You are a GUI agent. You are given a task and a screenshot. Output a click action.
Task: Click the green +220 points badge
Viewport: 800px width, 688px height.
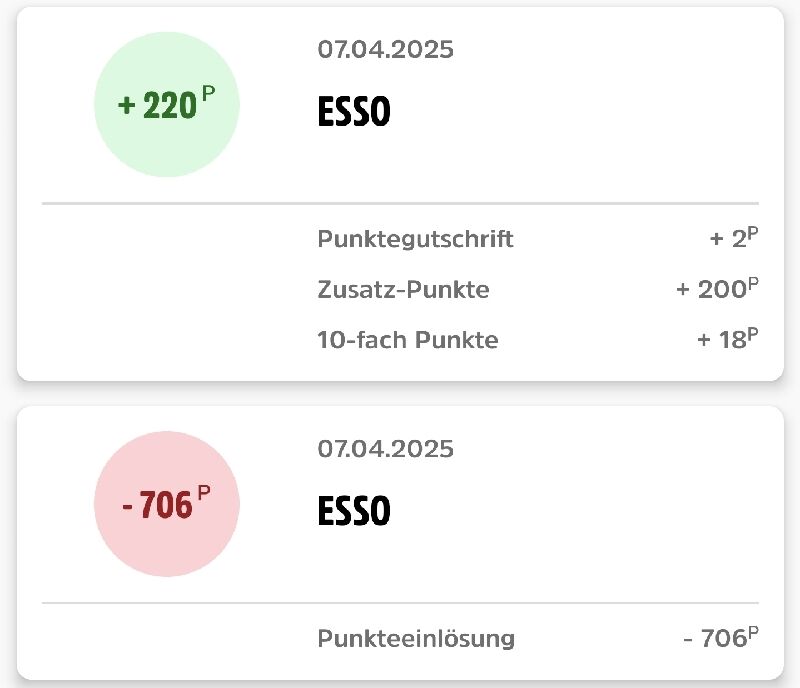tap(167, 105)
